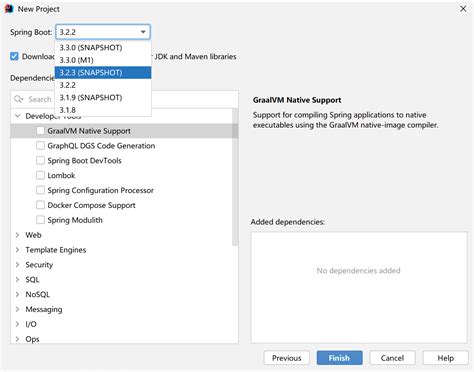
Task: Enable GraalVM Native Support checkbox
Action: pos(40,131)
